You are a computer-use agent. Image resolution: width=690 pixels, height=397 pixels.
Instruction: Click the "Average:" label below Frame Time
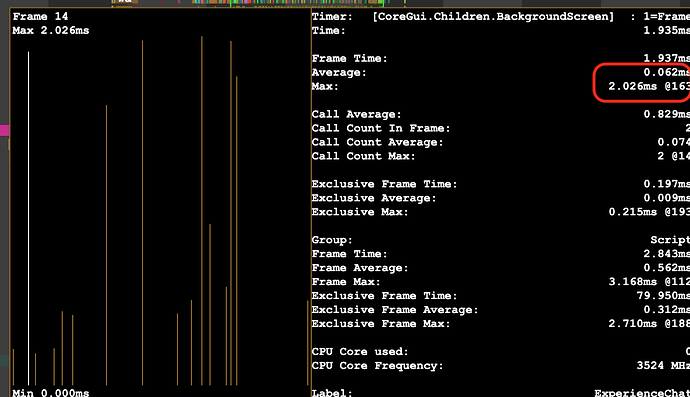coord(339,73)
